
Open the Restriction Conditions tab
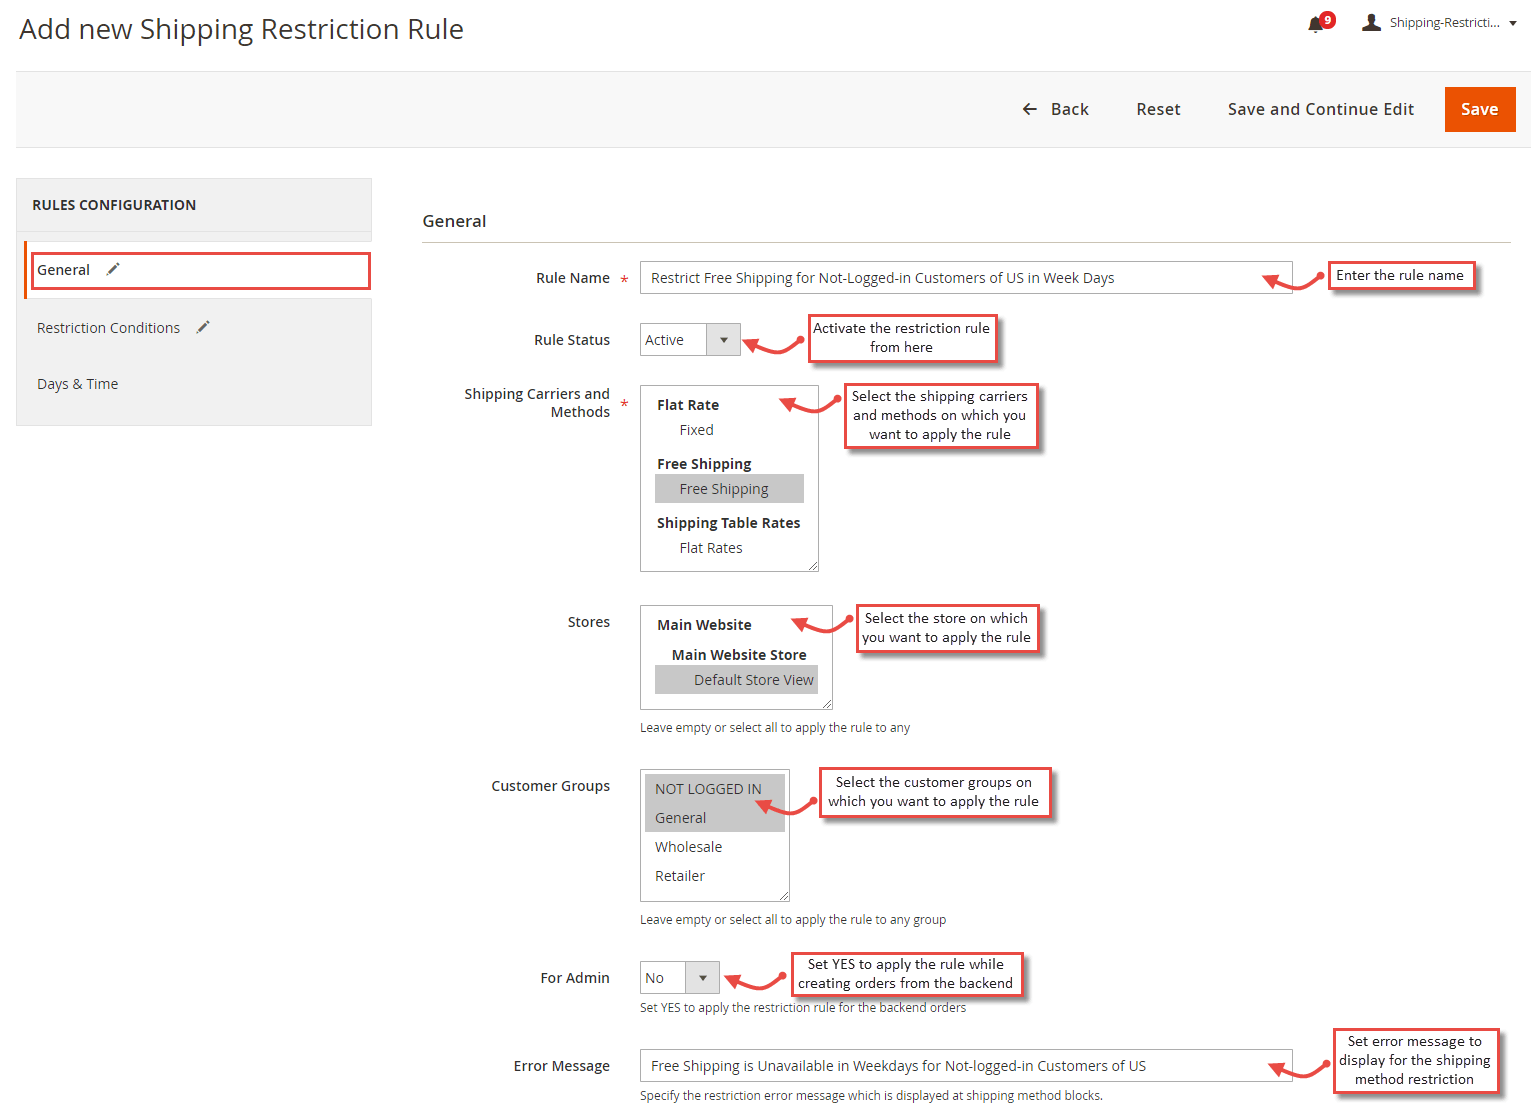(x=108, y=327)
